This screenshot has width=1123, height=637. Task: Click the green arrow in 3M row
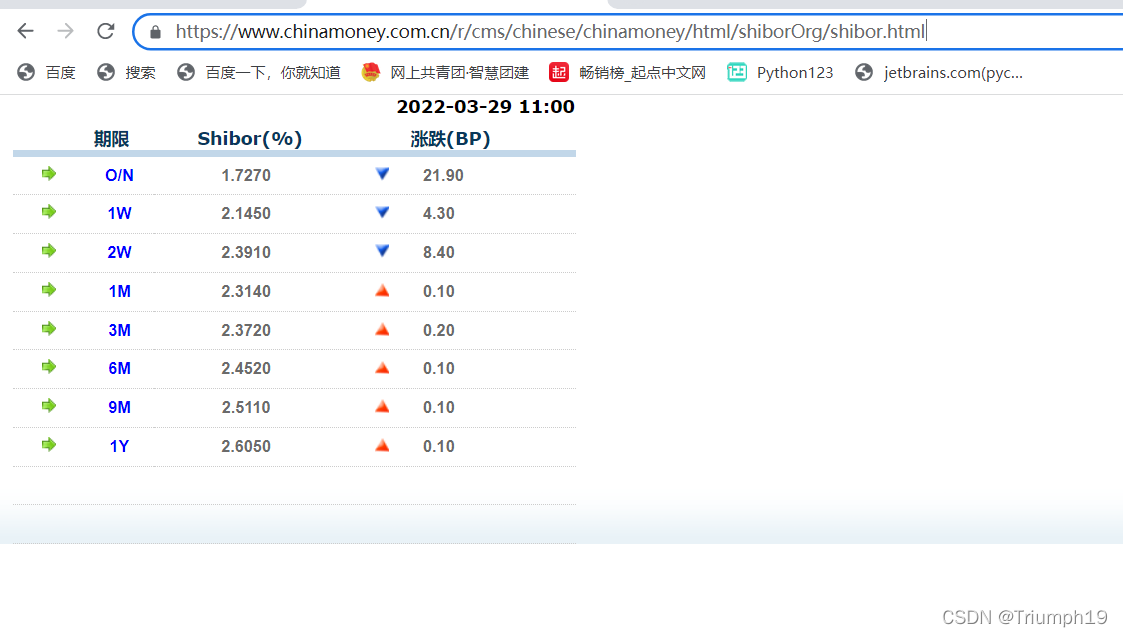(x=49, y=328)
